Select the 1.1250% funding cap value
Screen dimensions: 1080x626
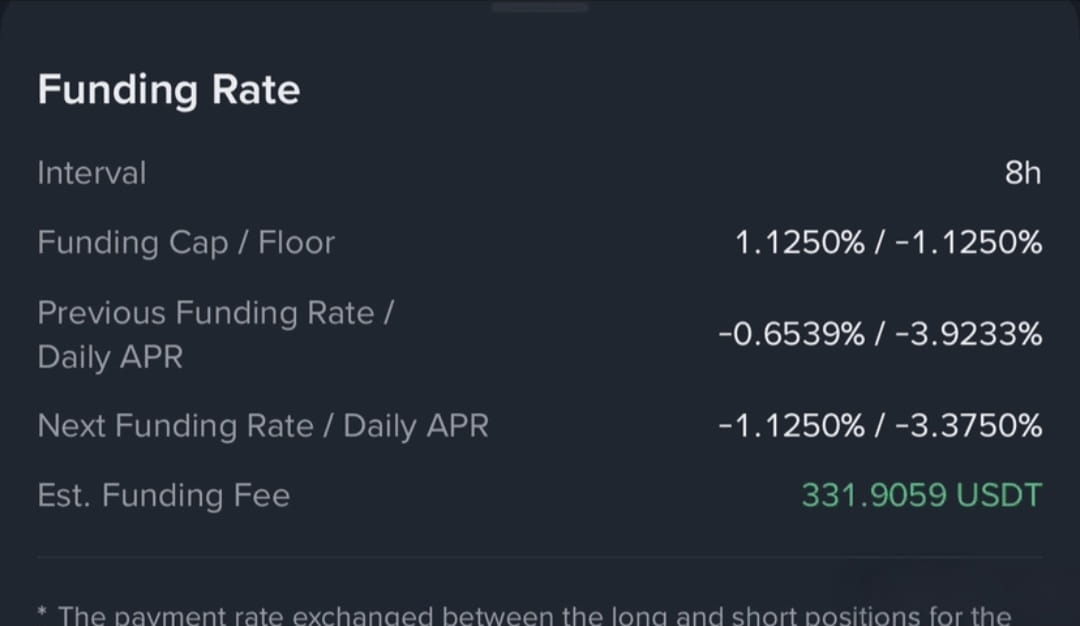click(x=800, y=243)
